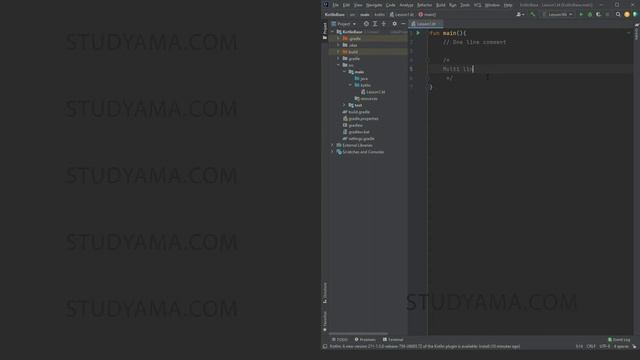Screen dimensions: 640x360
Task: Click the UTF-8 encoding widget
Action: click(604, 347)
